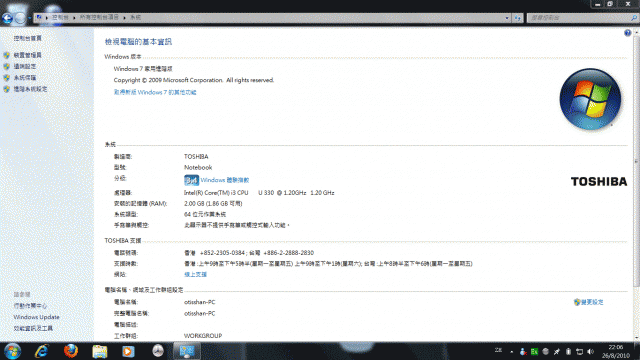Viewport: 640px width, 360px height.
Task: Click the window's vertical scrollbar
Action: click(636, 161)
